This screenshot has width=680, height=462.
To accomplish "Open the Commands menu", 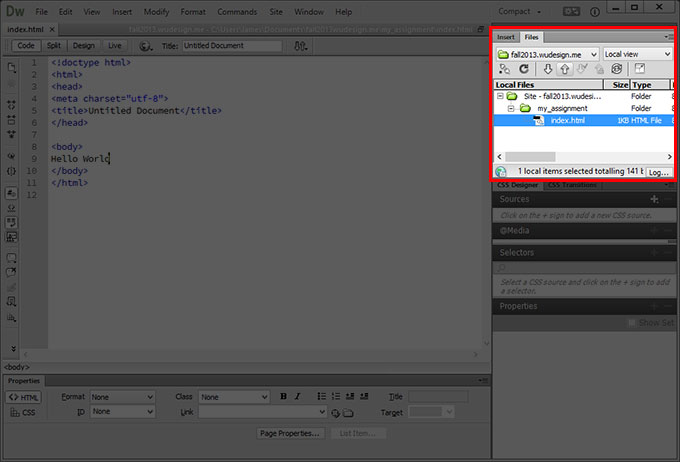I will point(237,11).
